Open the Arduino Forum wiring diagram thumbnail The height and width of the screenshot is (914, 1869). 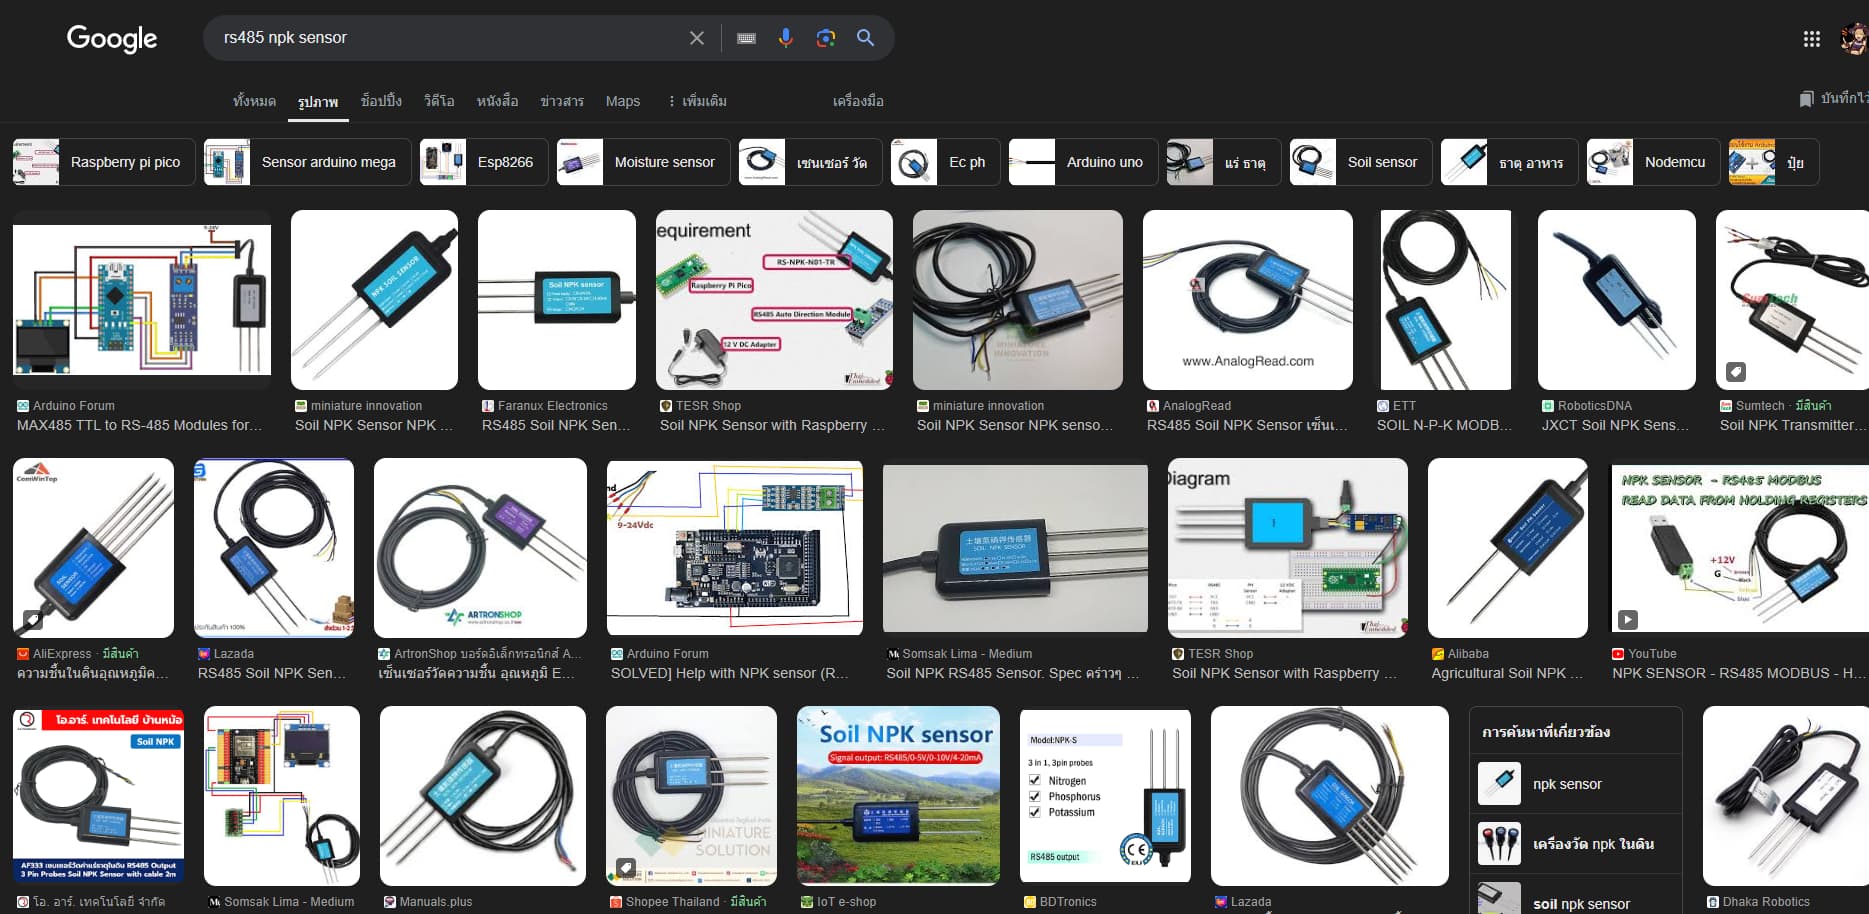pos(142,300)
